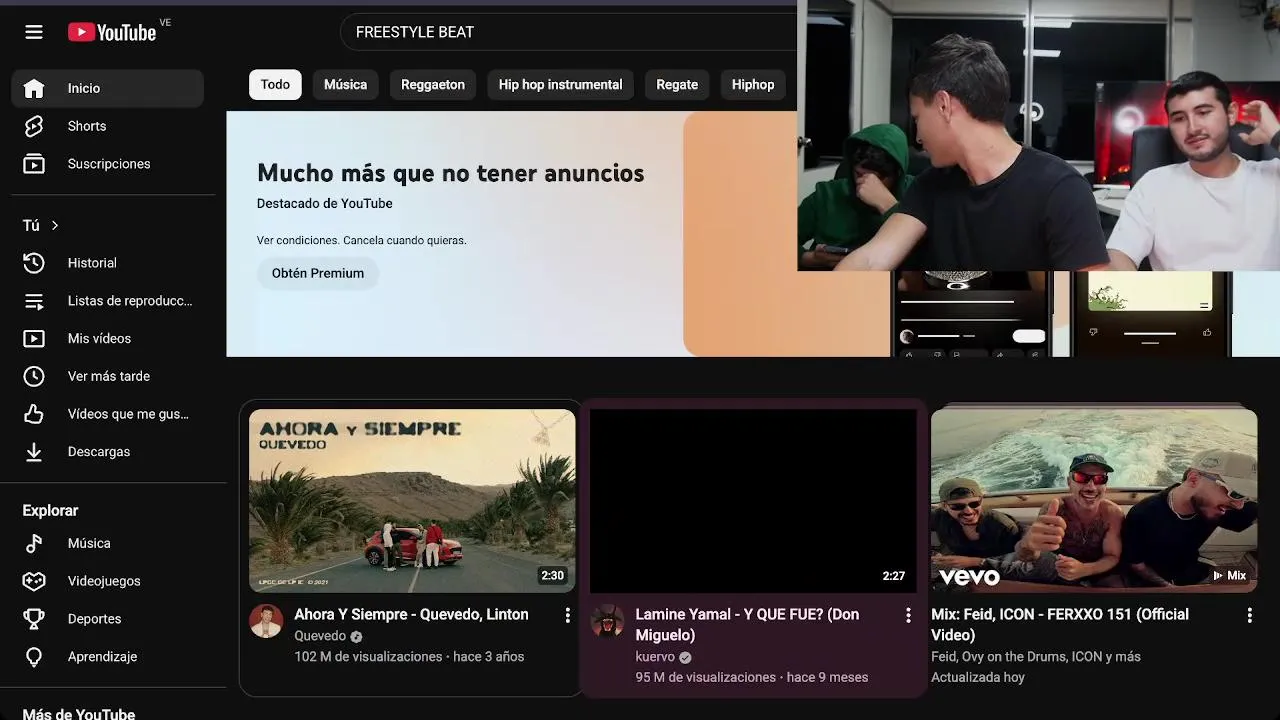This screenshot has height=720, width=1280.
Task: Open Mix: Feid, ICON - FERXXO 151 title
Action: point(1060,624)
